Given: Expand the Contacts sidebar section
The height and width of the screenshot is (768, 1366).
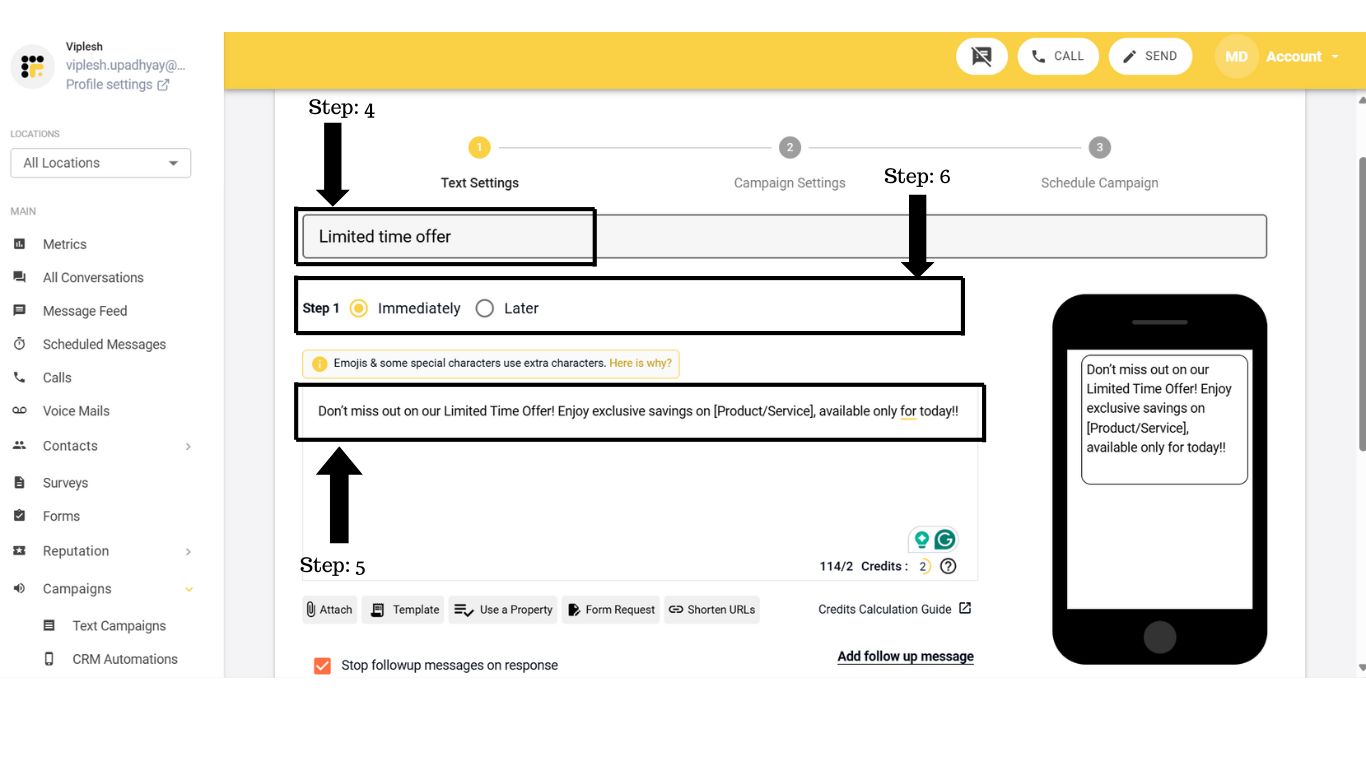Looking at the screenshot, I should pos(69,446).
